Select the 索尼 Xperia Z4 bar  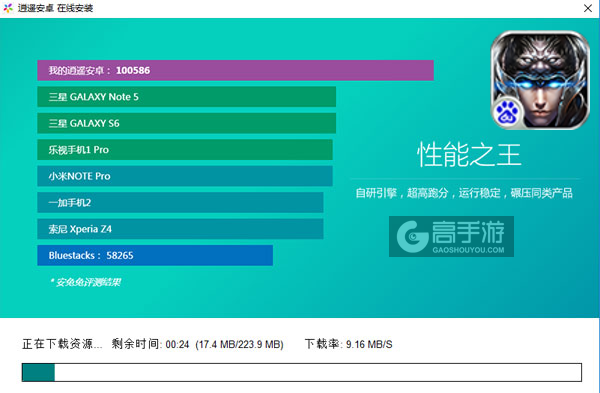click(x=180, y=229)
